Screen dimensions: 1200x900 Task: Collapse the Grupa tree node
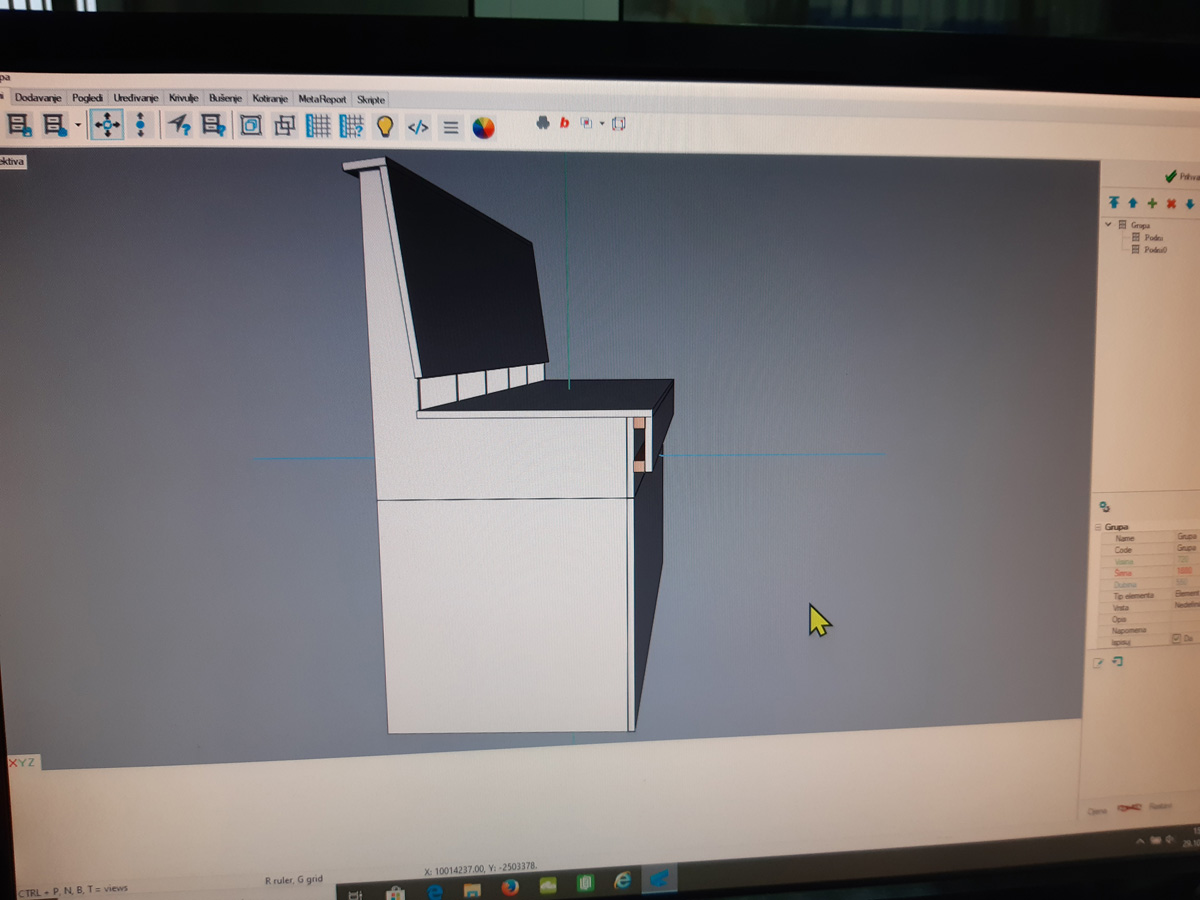click(1109, 225)
